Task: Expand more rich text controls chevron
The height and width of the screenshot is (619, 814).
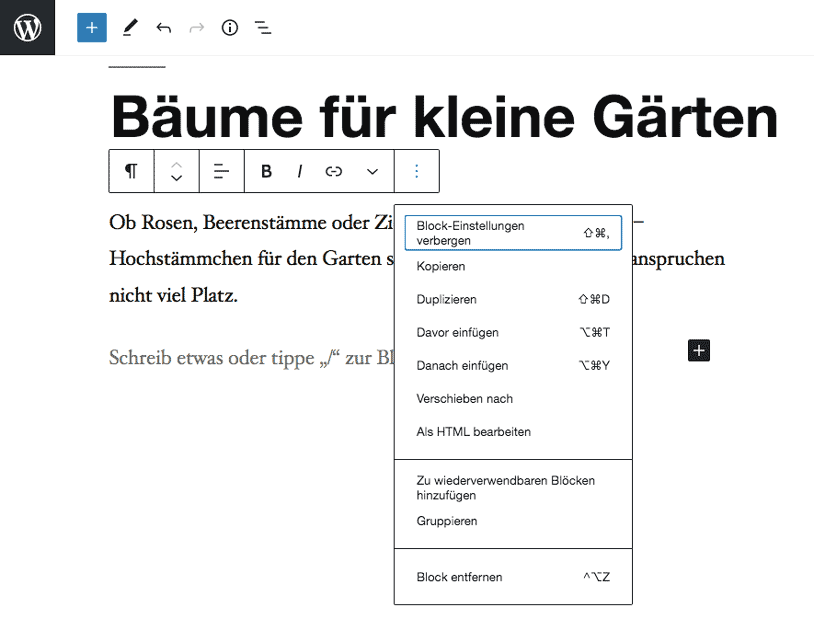Action: [x=372, y=171]
